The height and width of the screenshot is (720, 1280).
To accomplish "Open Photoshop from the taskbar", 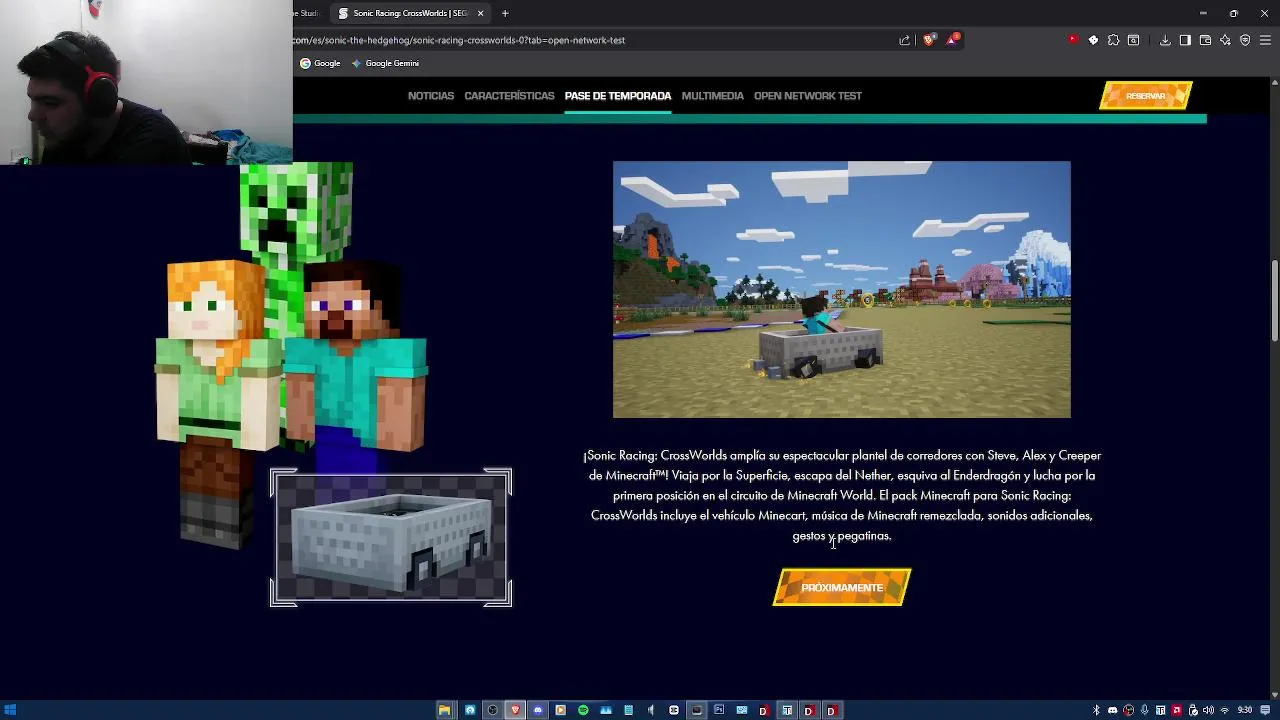I will coord(719,710).
